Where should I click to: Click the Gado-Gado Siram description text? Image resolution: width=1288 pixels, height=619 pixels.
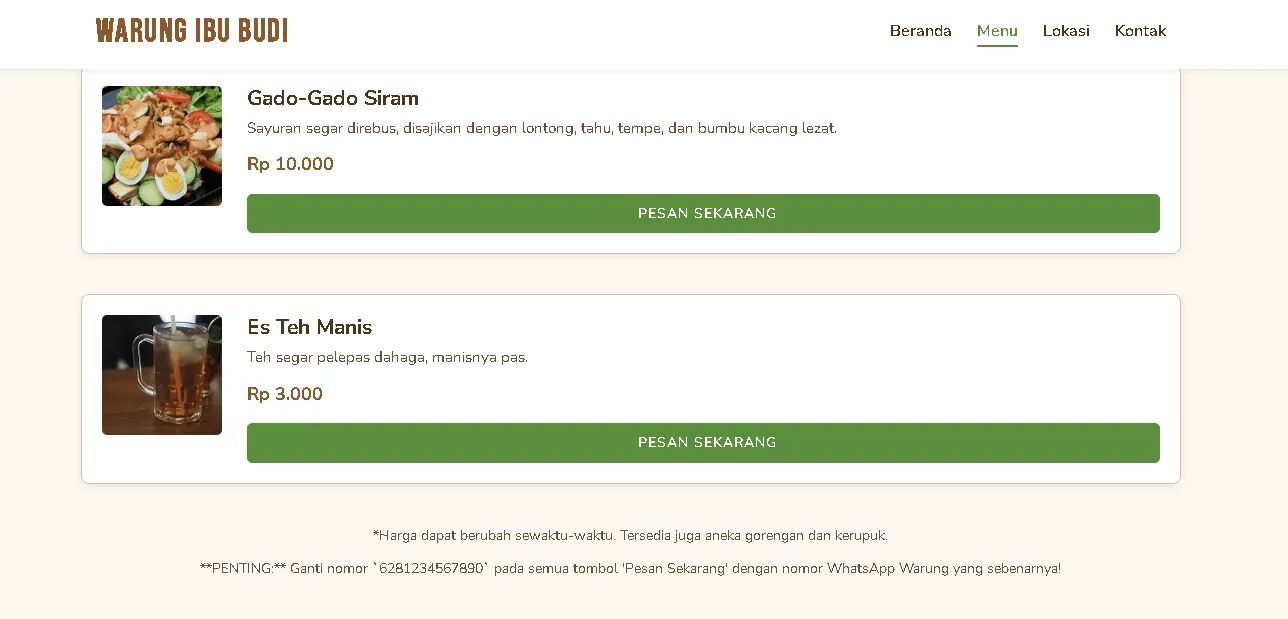click(542, 128)
